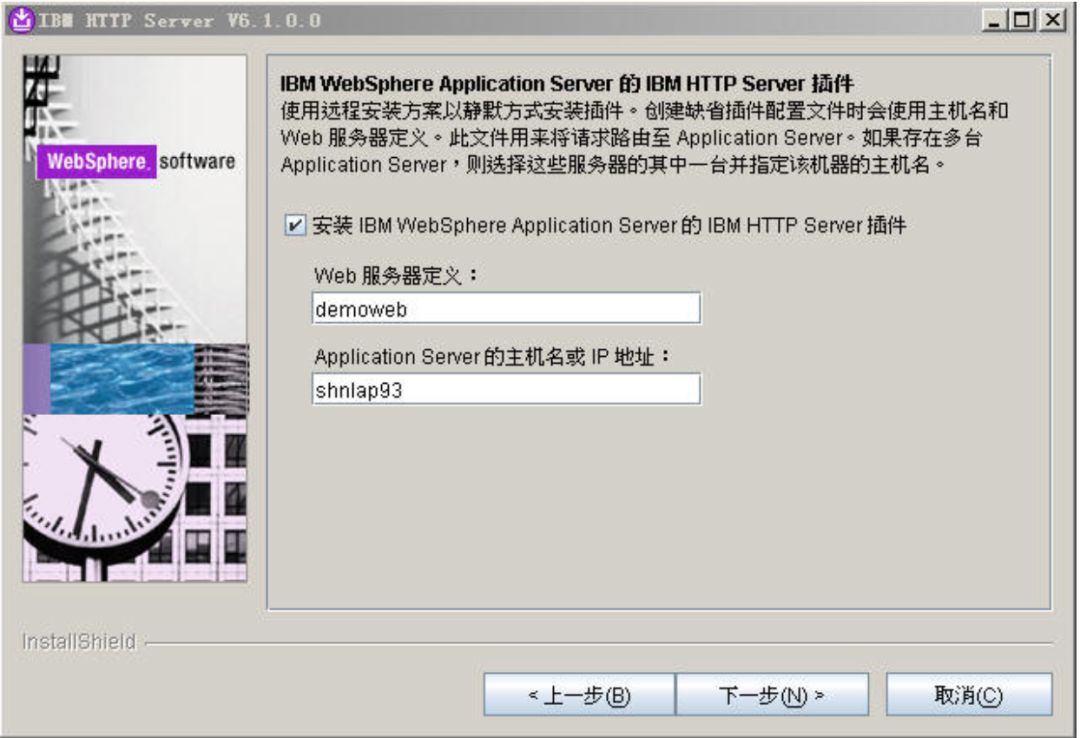1080x738 pixels.
Task: Click the installer icon in title bar
Action: click(x=21, y=20)
